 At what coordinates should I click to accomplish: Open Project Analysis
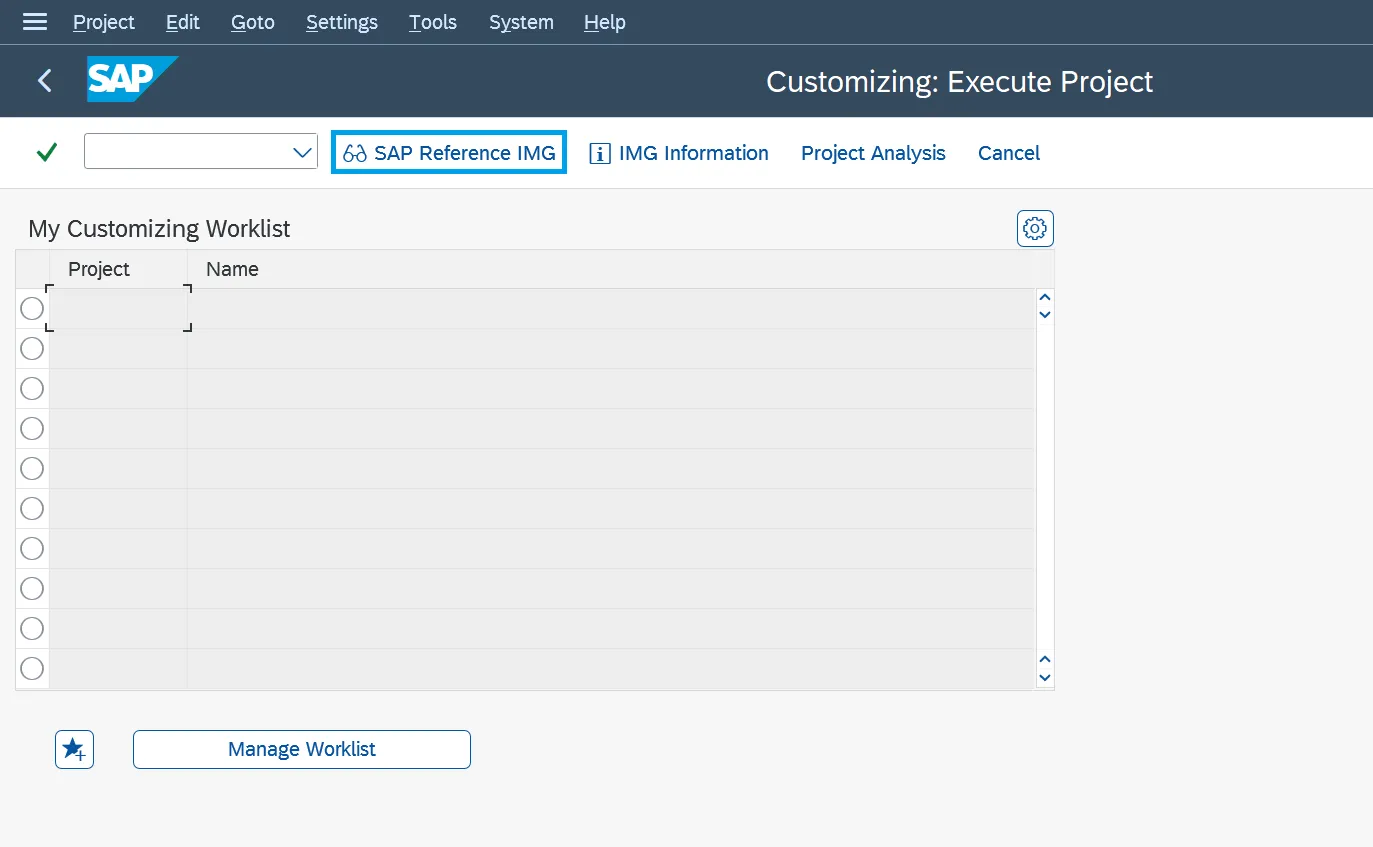[x=872, y=152]
